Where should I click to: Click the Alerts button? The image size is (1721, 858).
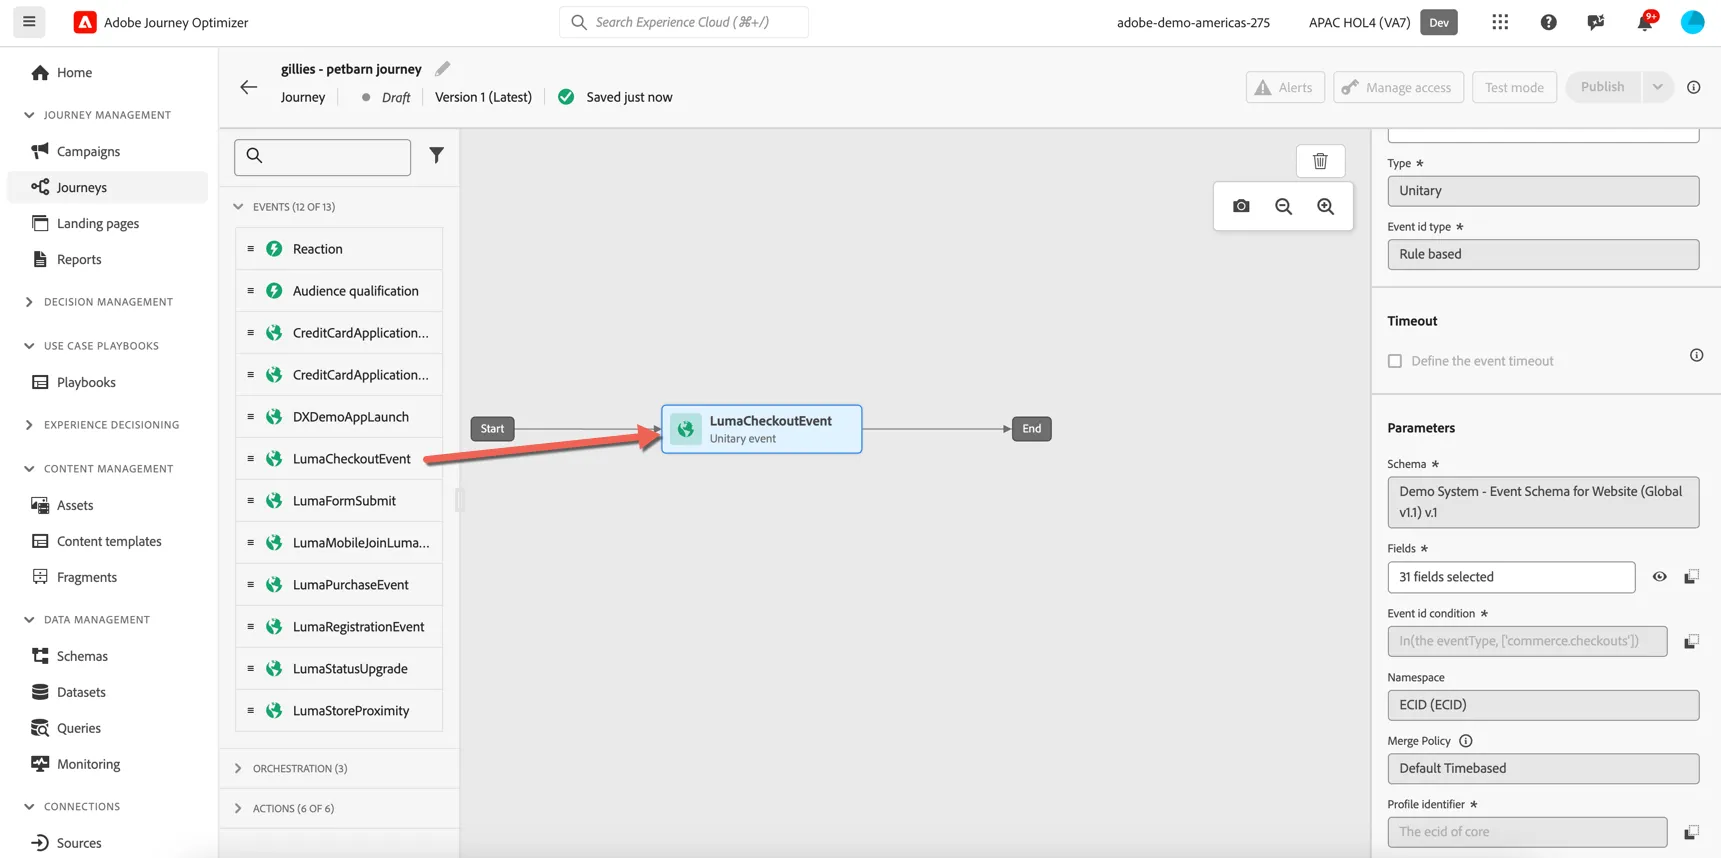point(1285,87)
